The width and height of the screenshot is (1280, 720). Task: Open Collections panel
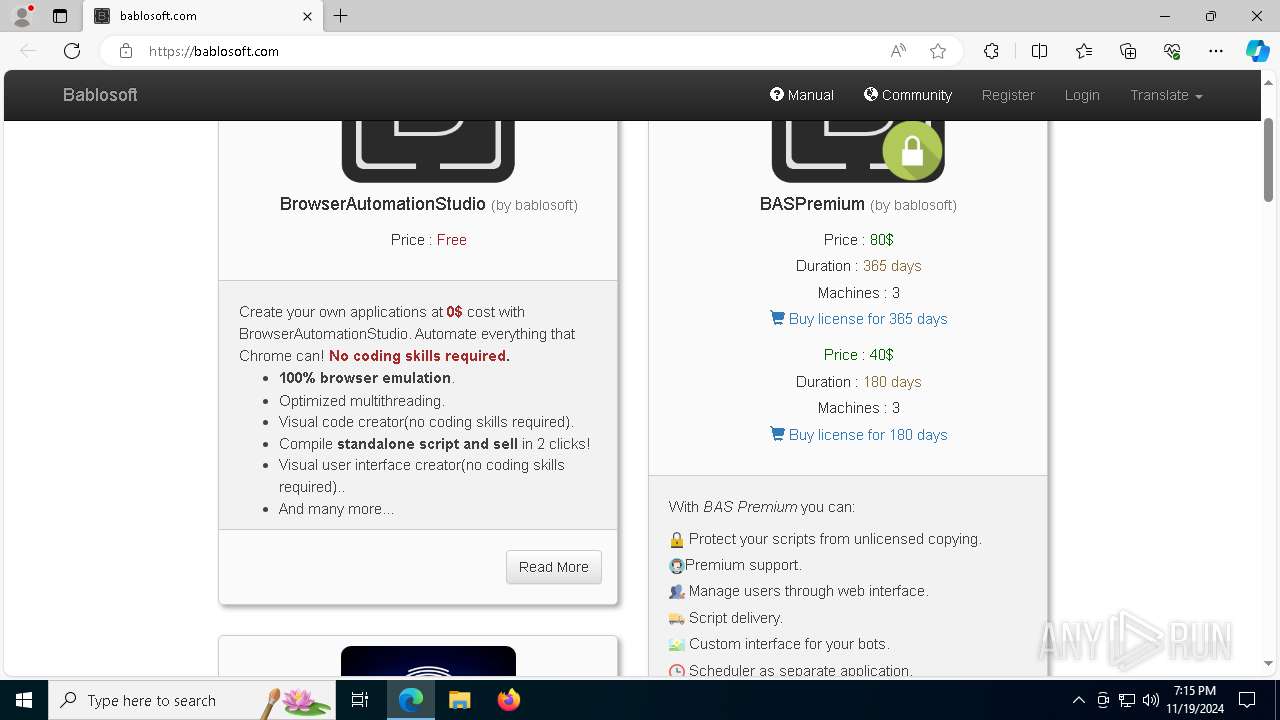(1128, 51)
